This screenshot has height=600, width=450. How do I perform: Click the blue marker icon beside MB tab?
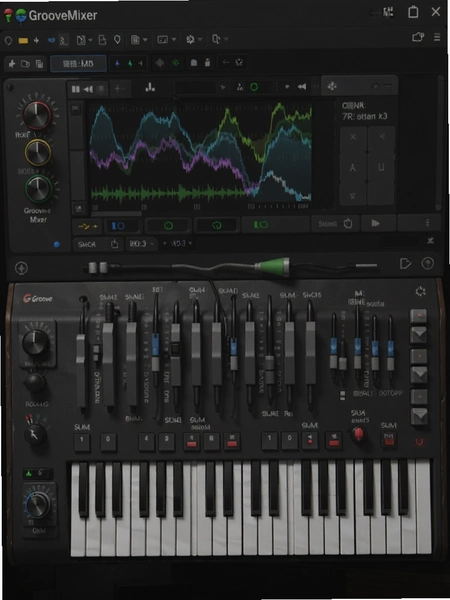pos(117,64)
